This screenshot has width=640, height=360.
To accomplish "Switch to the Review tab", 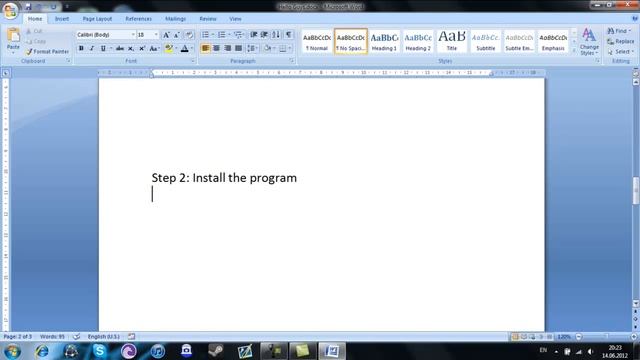I will tap(208, 19).
